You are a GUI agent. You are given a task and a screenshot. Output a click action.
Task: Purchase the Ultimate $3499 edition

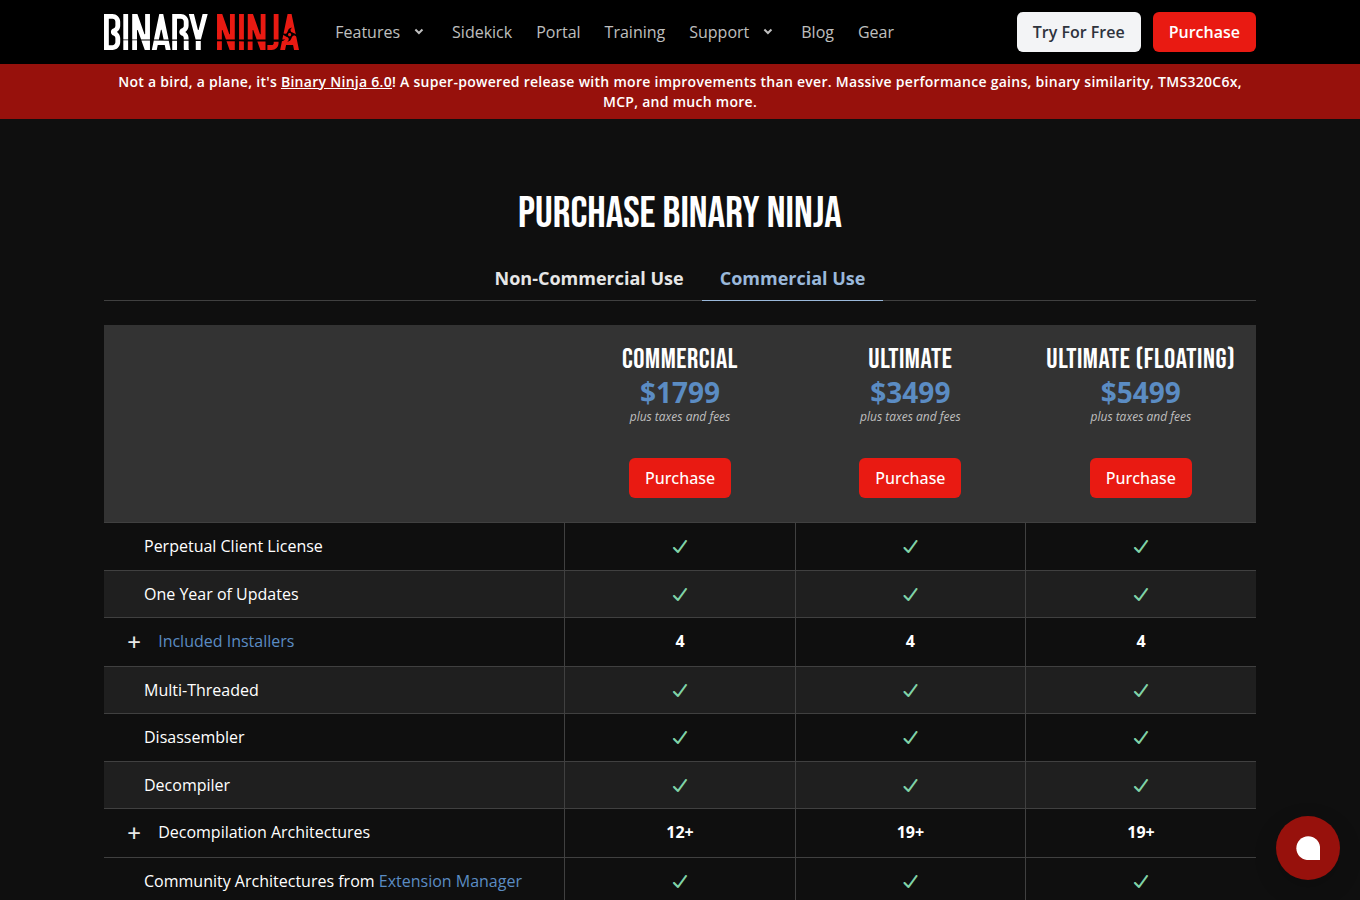click(910, 478)
